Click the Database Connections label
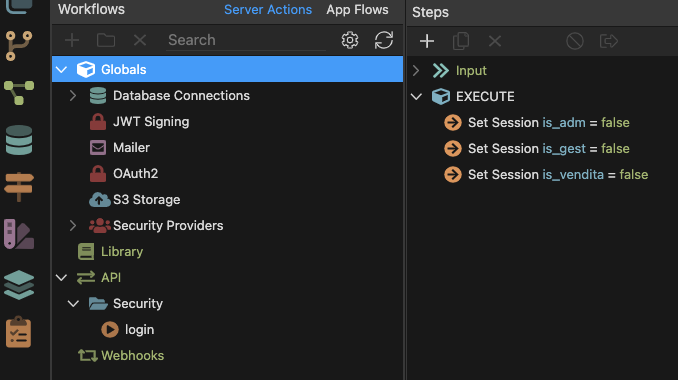Image resolution: width=678 pixels, height=380 pixels. (x=181, y=96)
